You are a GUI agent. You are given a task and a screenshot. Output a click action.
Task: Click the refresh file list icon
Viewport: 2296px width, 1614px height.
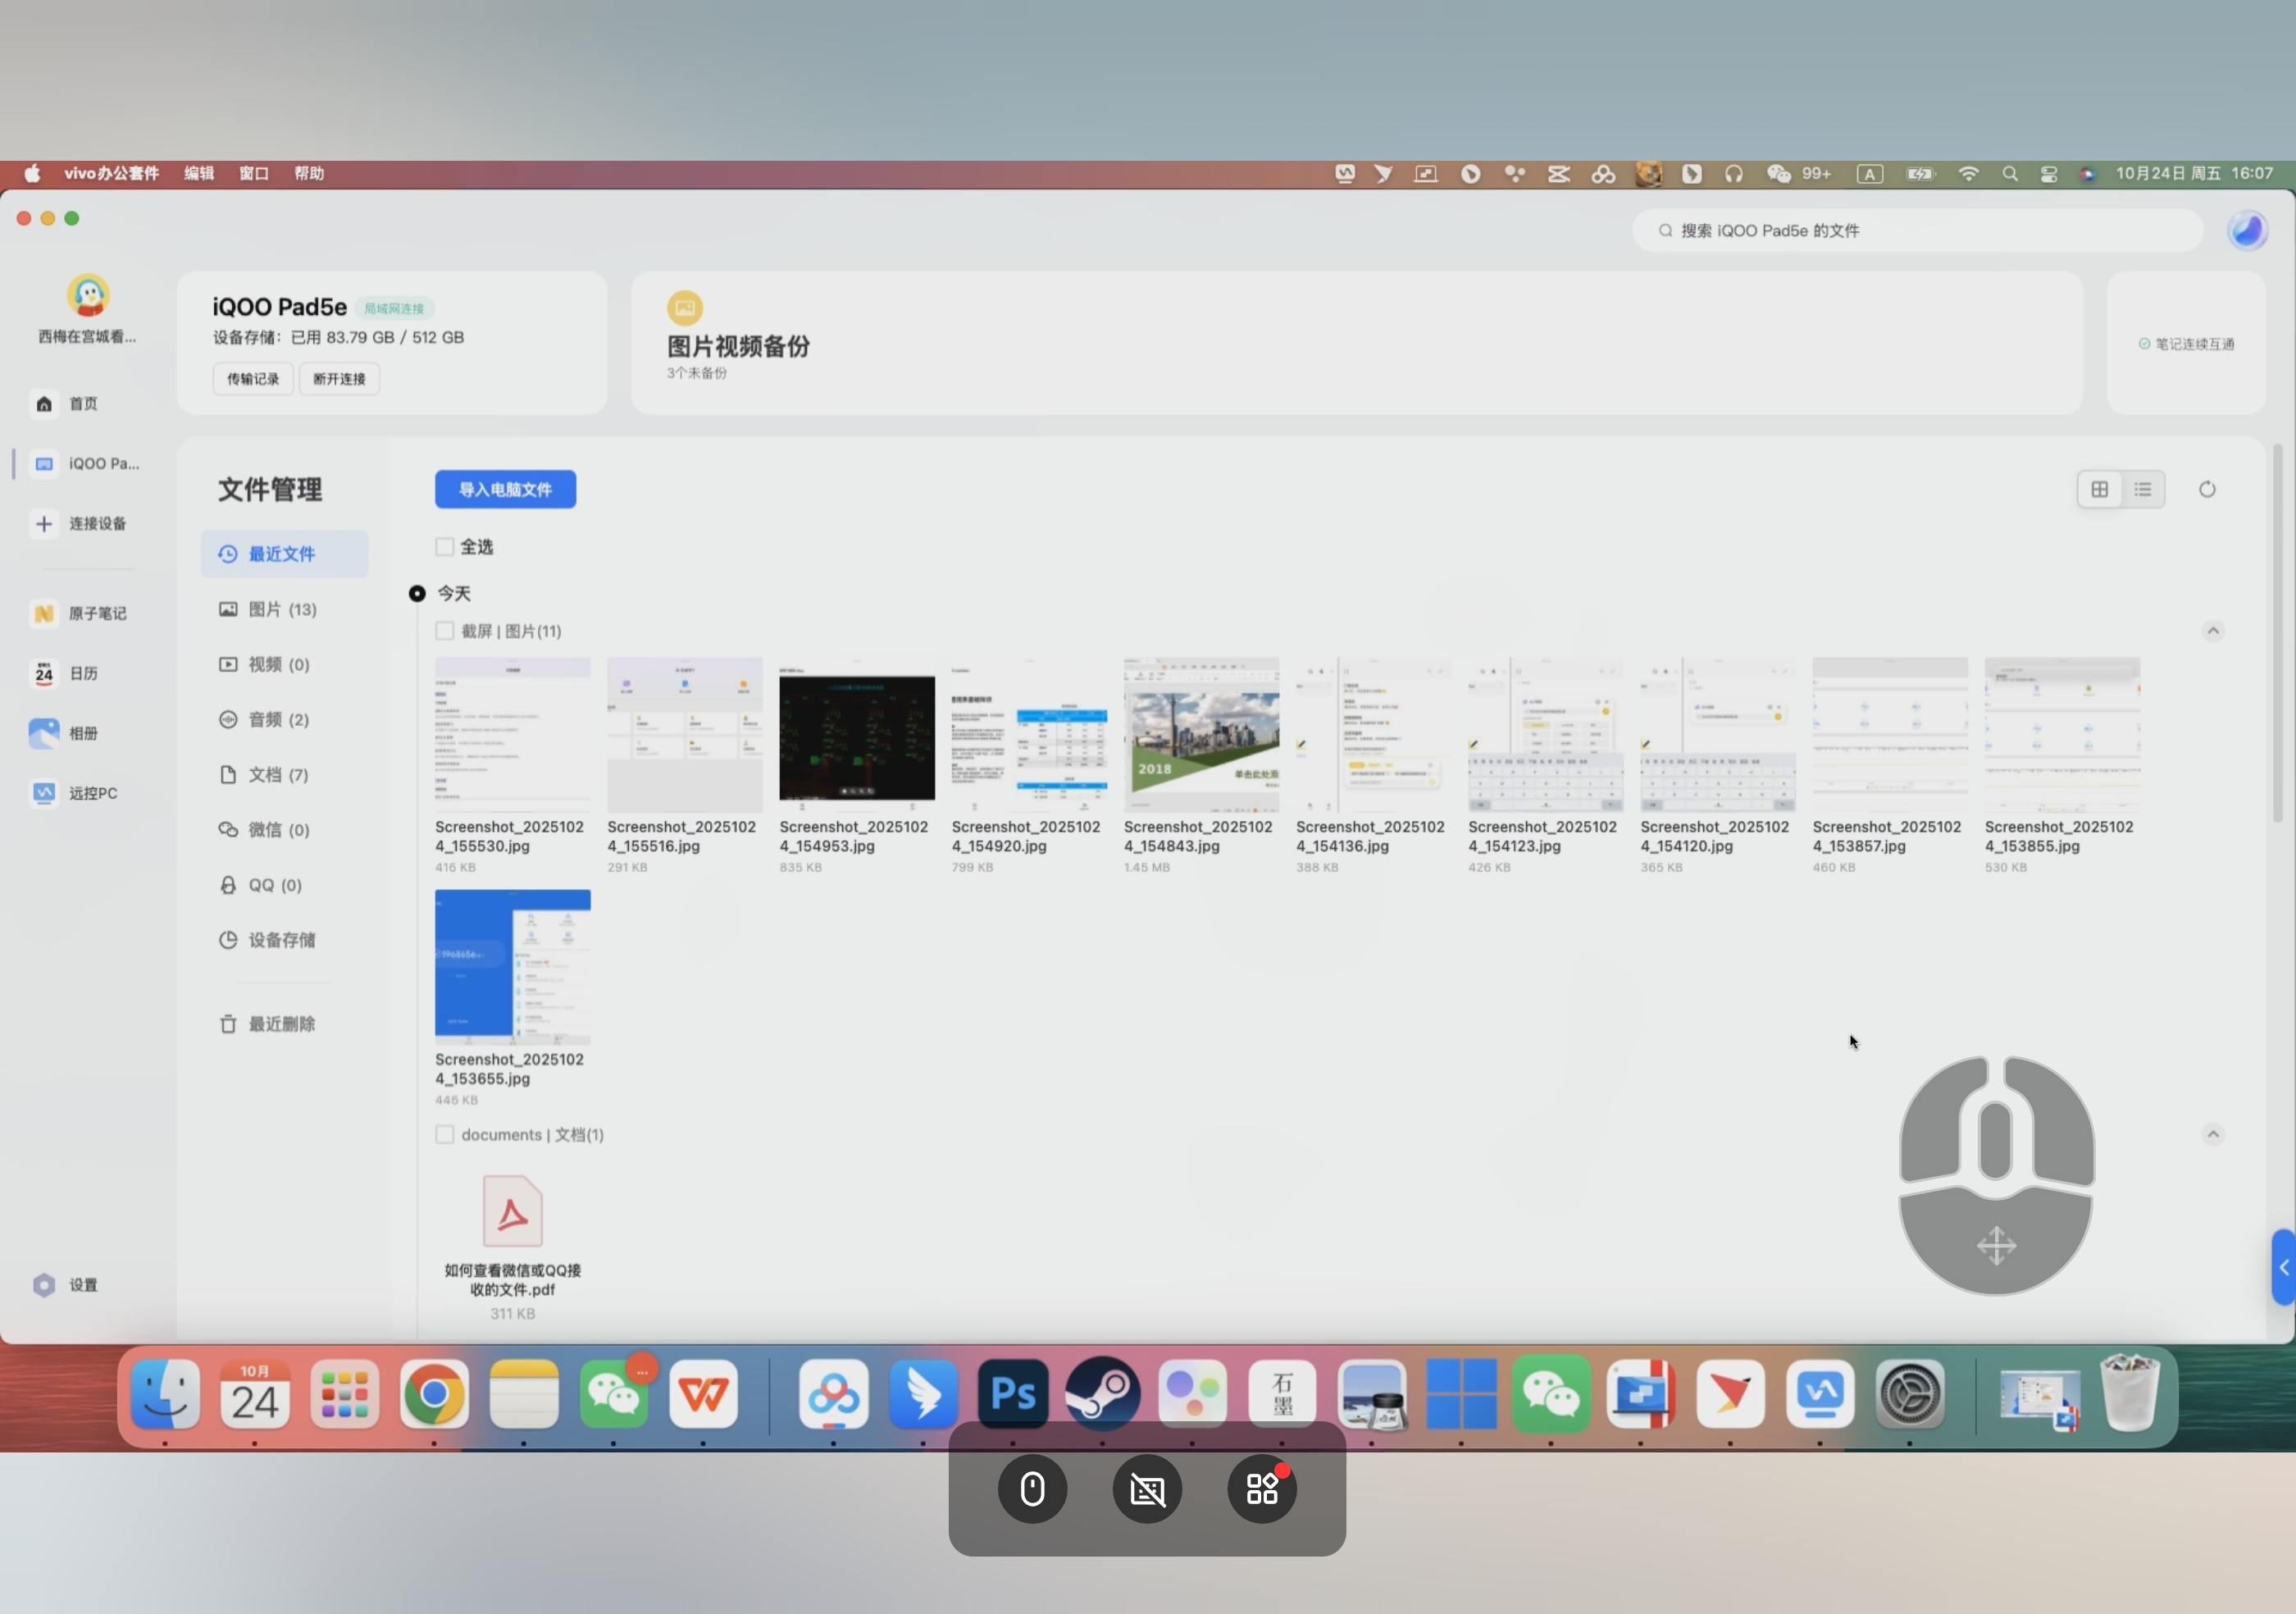tap(2207, 489)
